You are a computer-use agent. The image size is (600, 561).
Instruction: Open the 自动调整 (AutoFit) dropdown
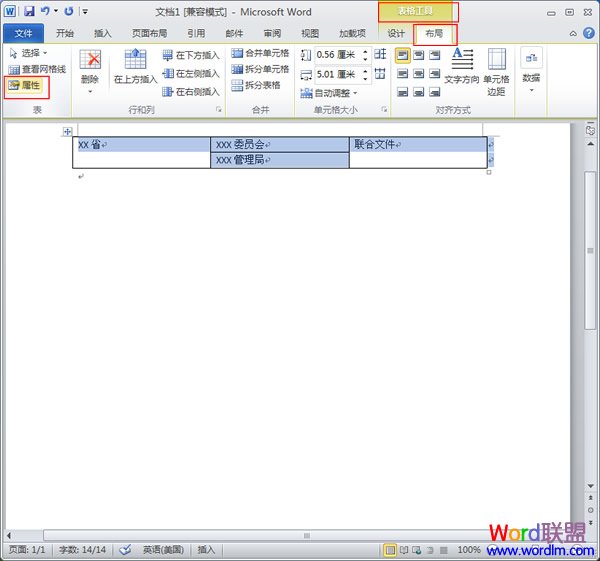coord(329,93)
